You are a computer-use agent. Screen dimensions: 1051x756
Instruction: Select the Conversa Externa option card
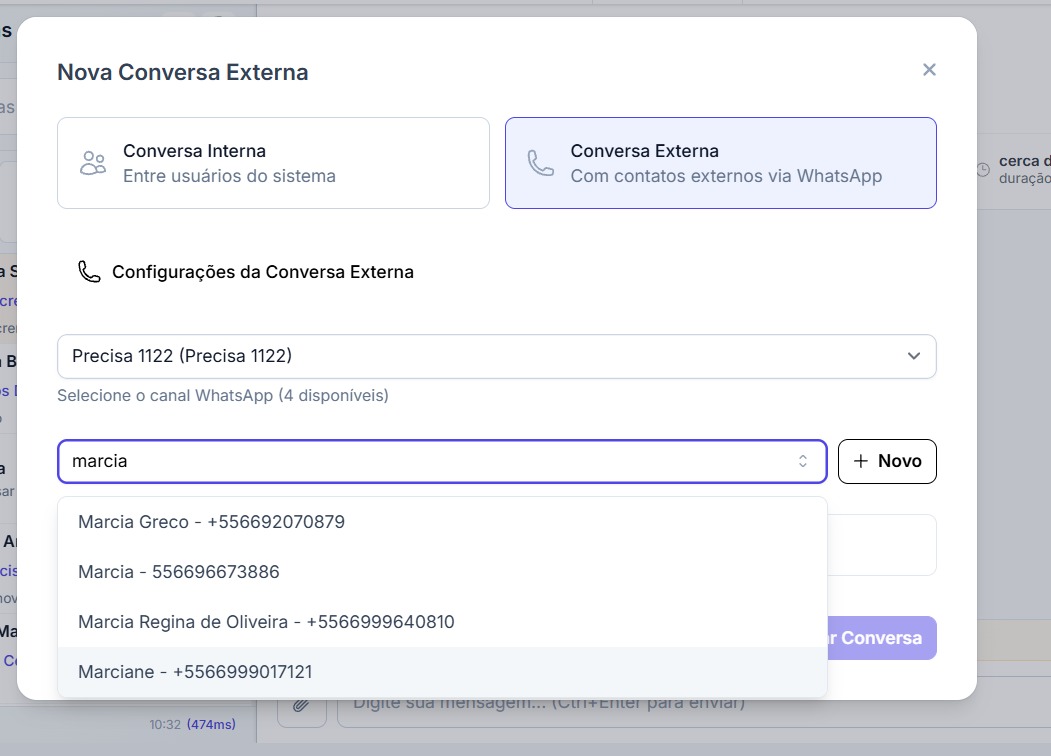click(720, 163)
